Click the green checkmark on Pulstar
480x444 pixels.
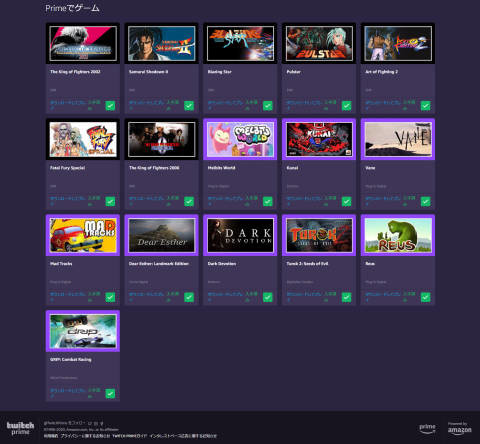(347, 106)
